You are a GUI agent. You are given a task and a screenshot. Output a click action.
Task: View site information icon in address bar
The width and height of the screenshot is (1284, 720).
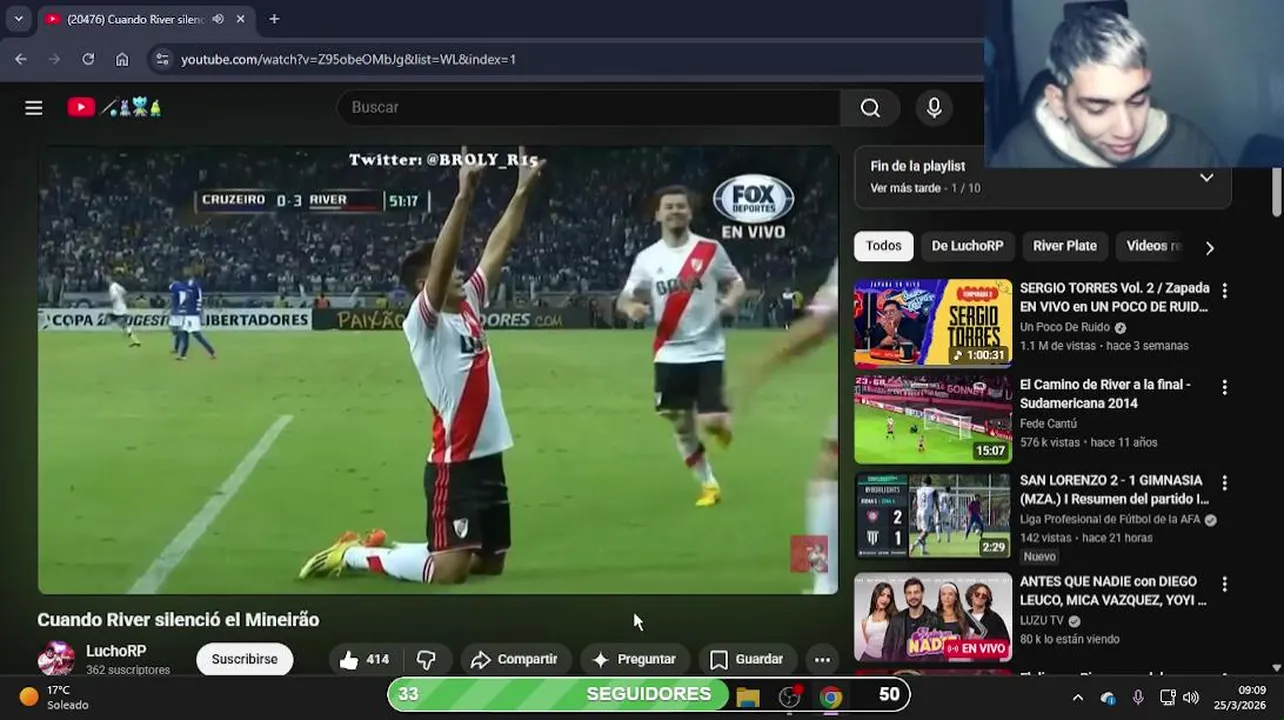163,59
